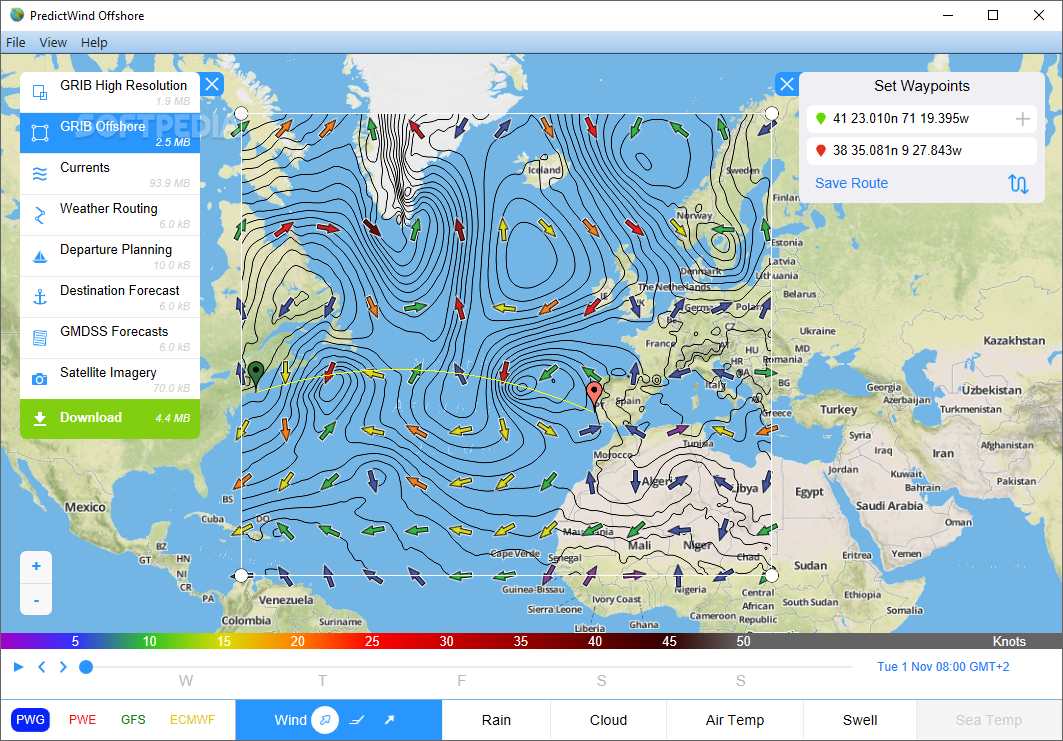This screenshot has width=1063, height=741.
Task: Step back one forecast time
Action: tap(42, 667)
